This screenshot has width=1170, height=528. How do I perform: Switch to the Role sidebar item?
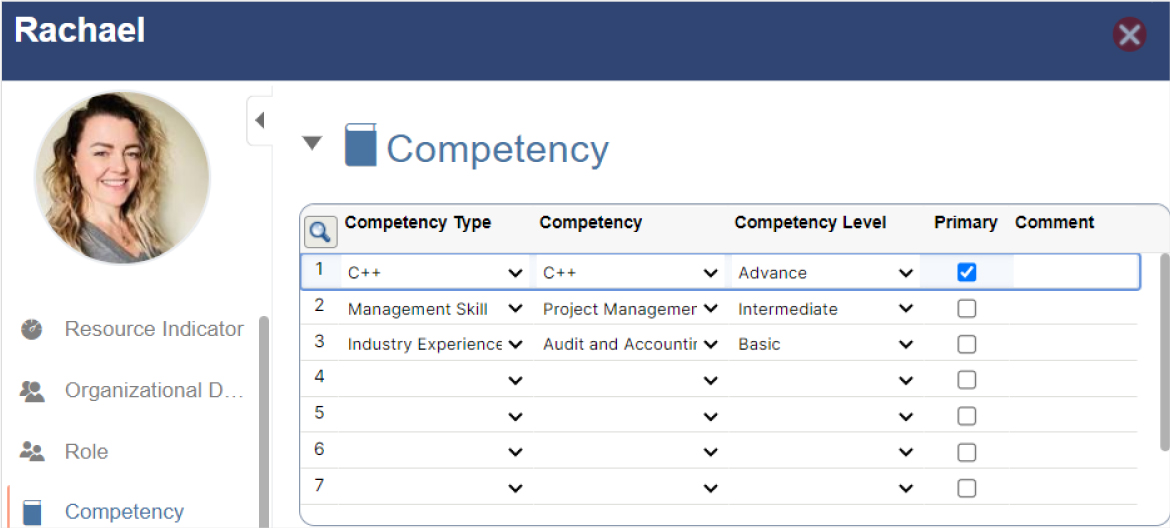(x=87, y=452)
